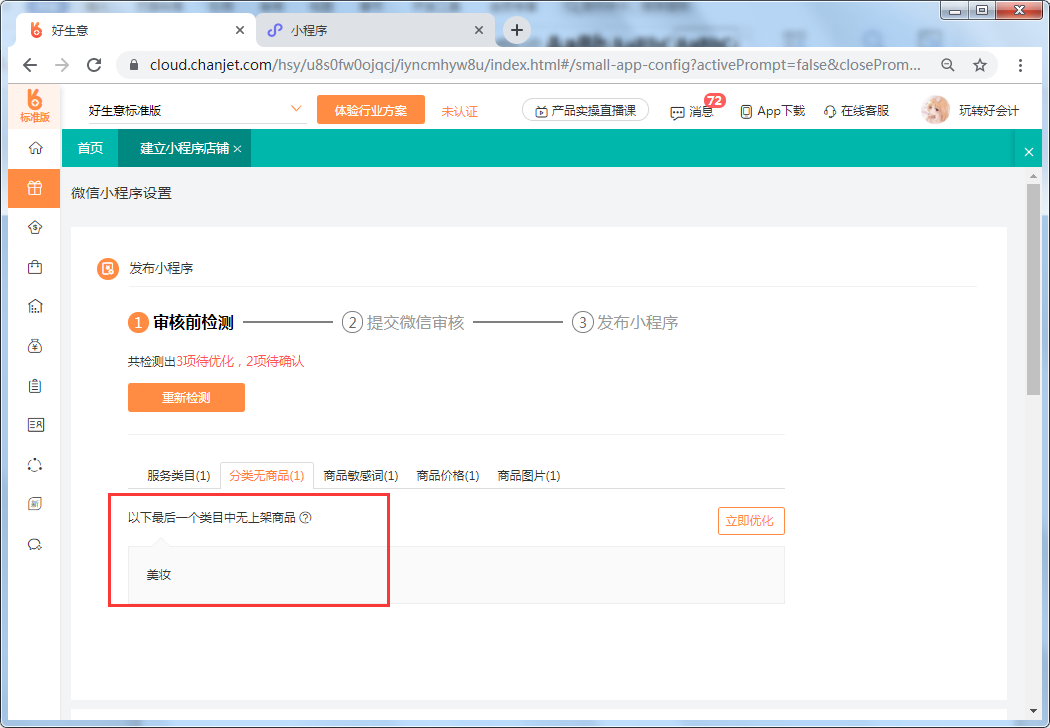This screenshot has width=1050, height=728.
Task: Select the 分类无商品(1) tab
Action: tap(267, 476)
